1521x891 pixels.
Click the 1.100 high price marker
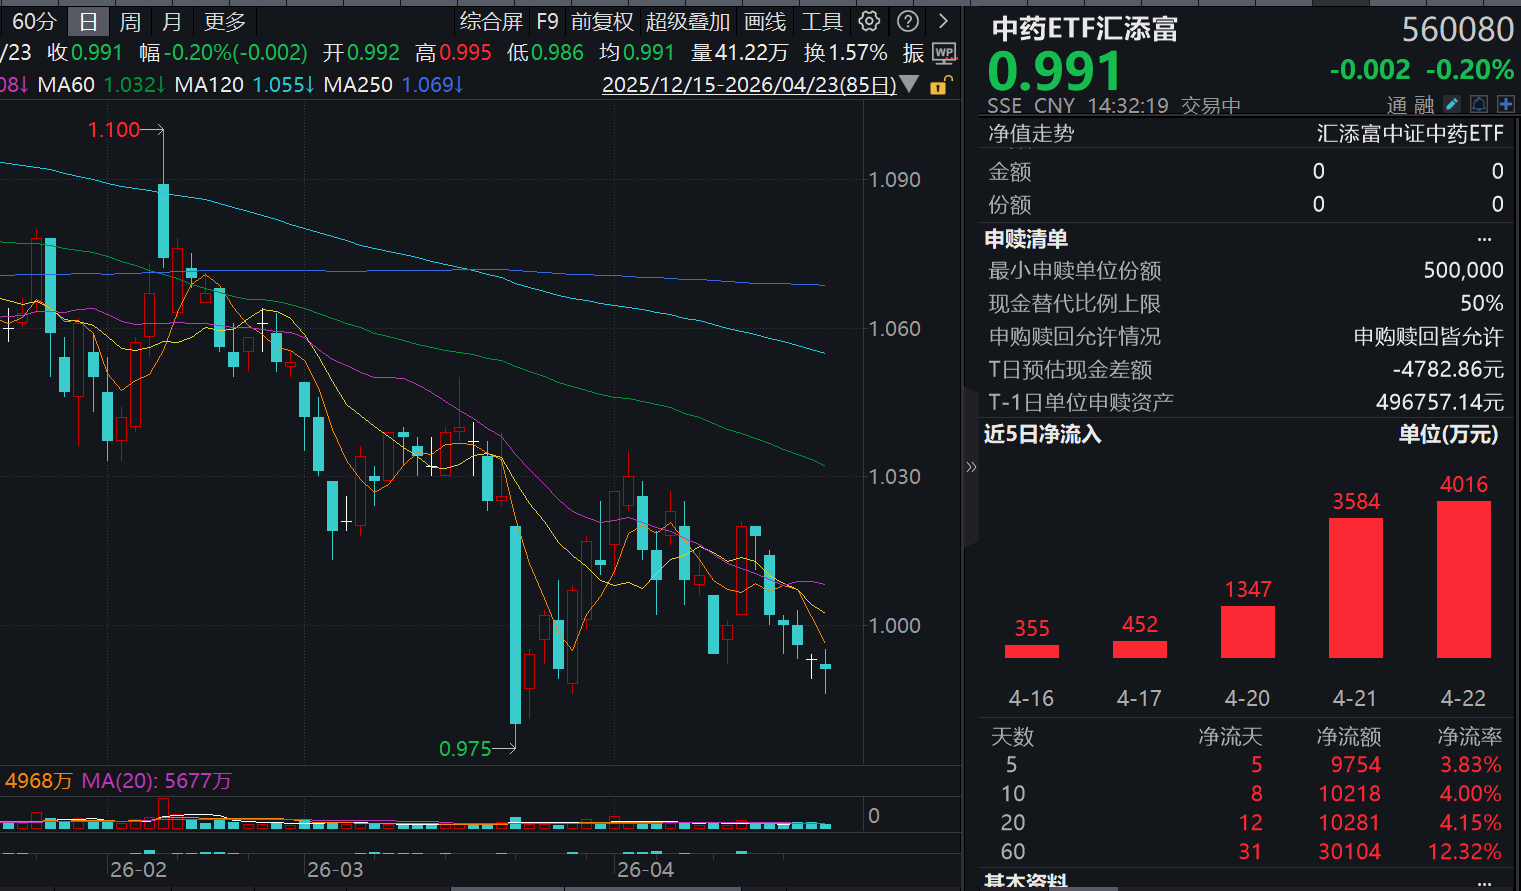click(x=114, y=130)
